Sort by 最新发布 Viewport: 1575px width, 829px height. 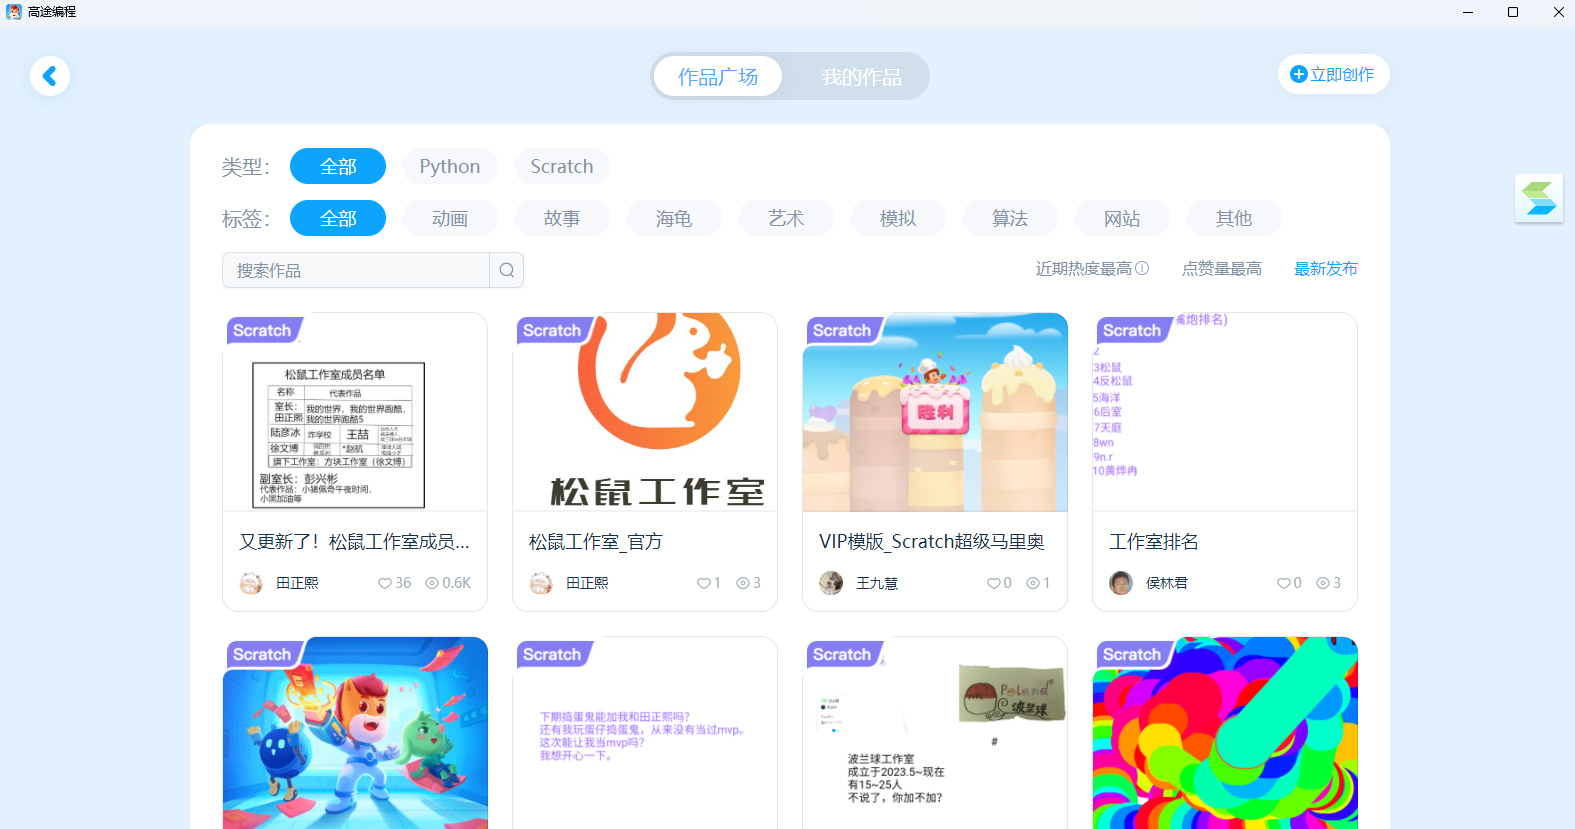point(1326,268)
